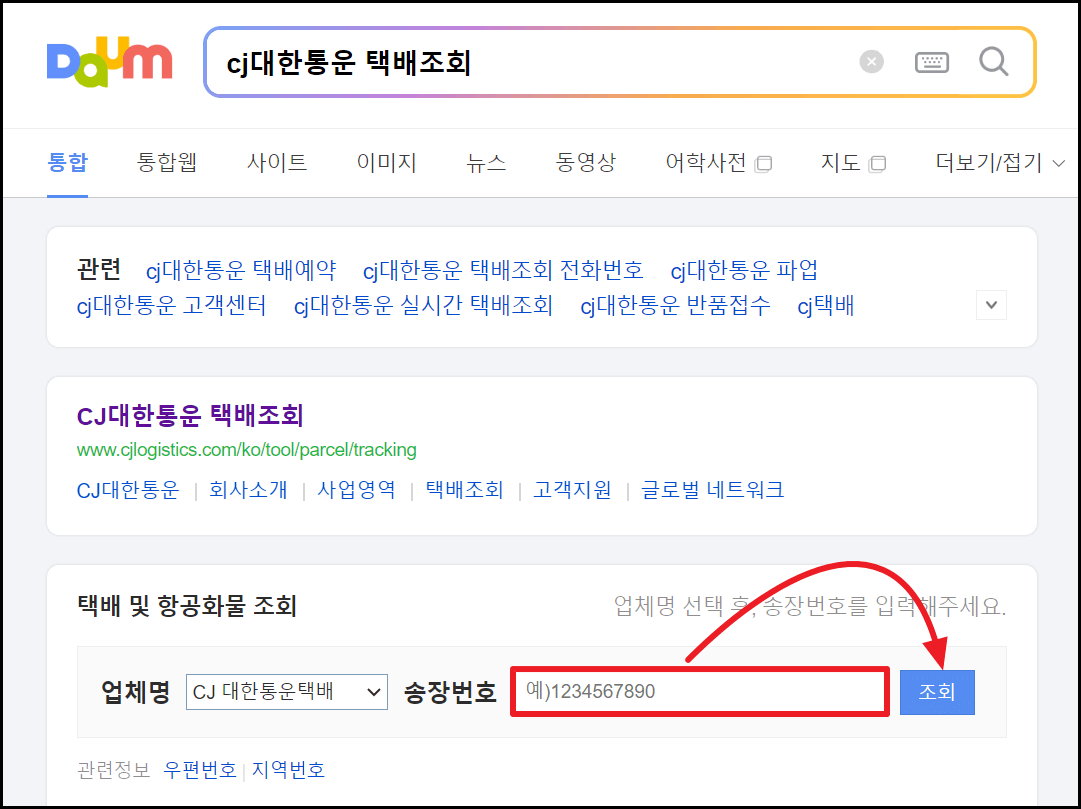Click the search text field
Screen dimensions: 1081x809
point(531,63)
